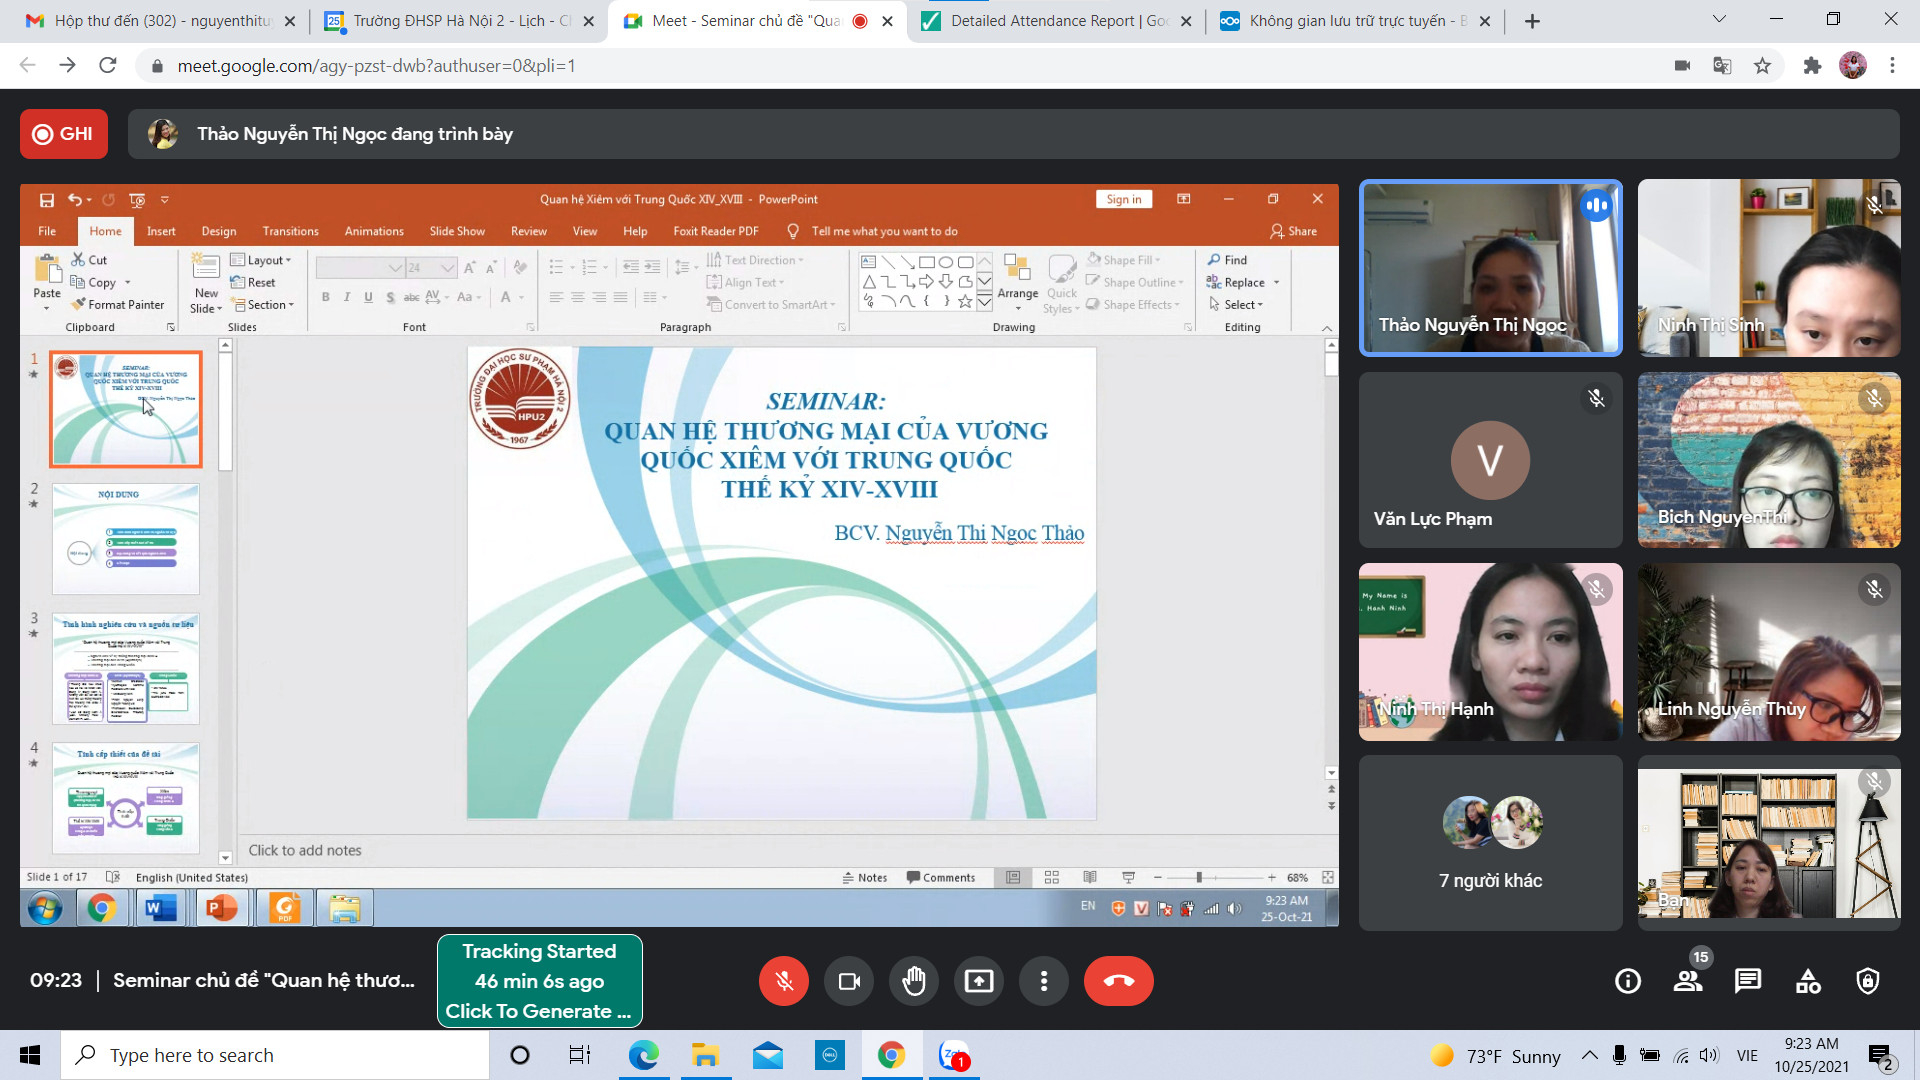
Task: Switch to Không gian lưu trữ trực tuyến tab
Action: [1356, 21]
